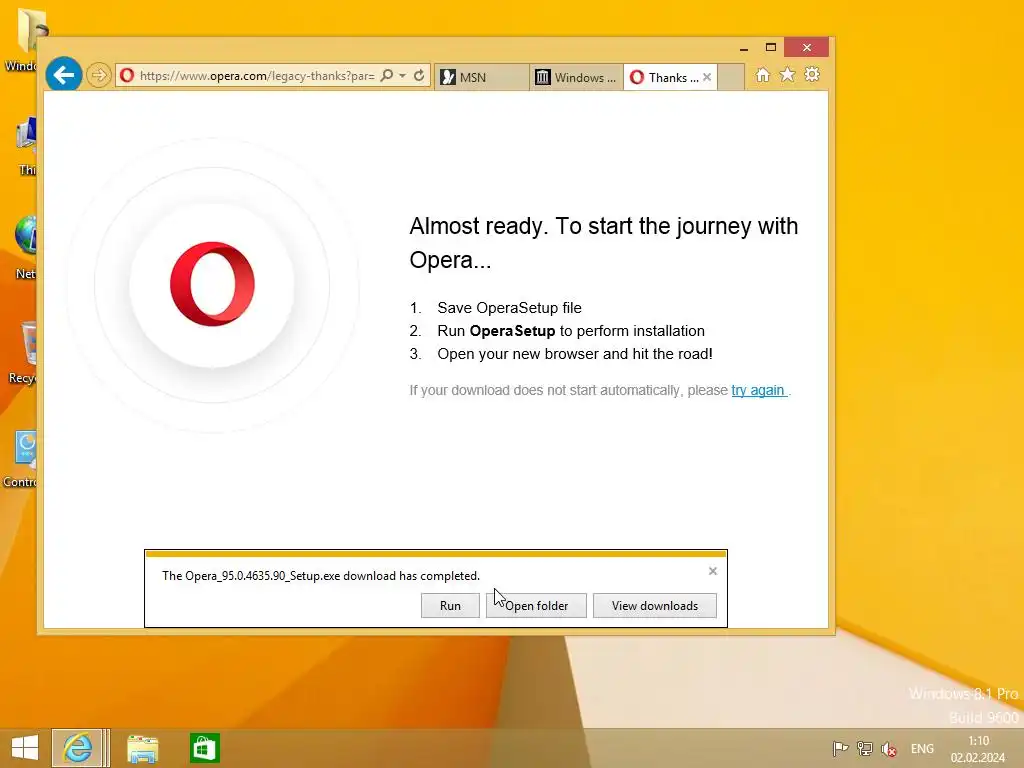Launch Windows Store from taskbar
This screenshot has height=768, width=1024.
[x=204, y=748]
